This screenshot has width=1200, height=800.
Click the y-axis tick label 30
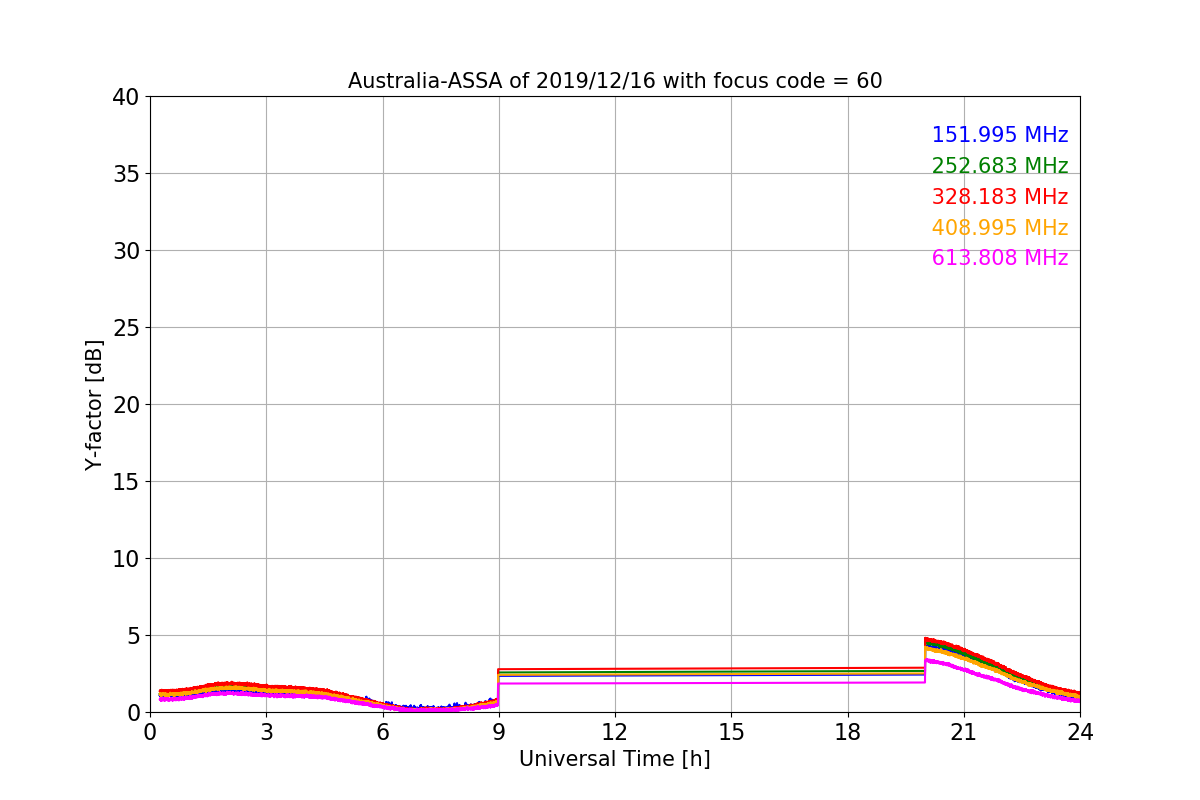point(127,251)
